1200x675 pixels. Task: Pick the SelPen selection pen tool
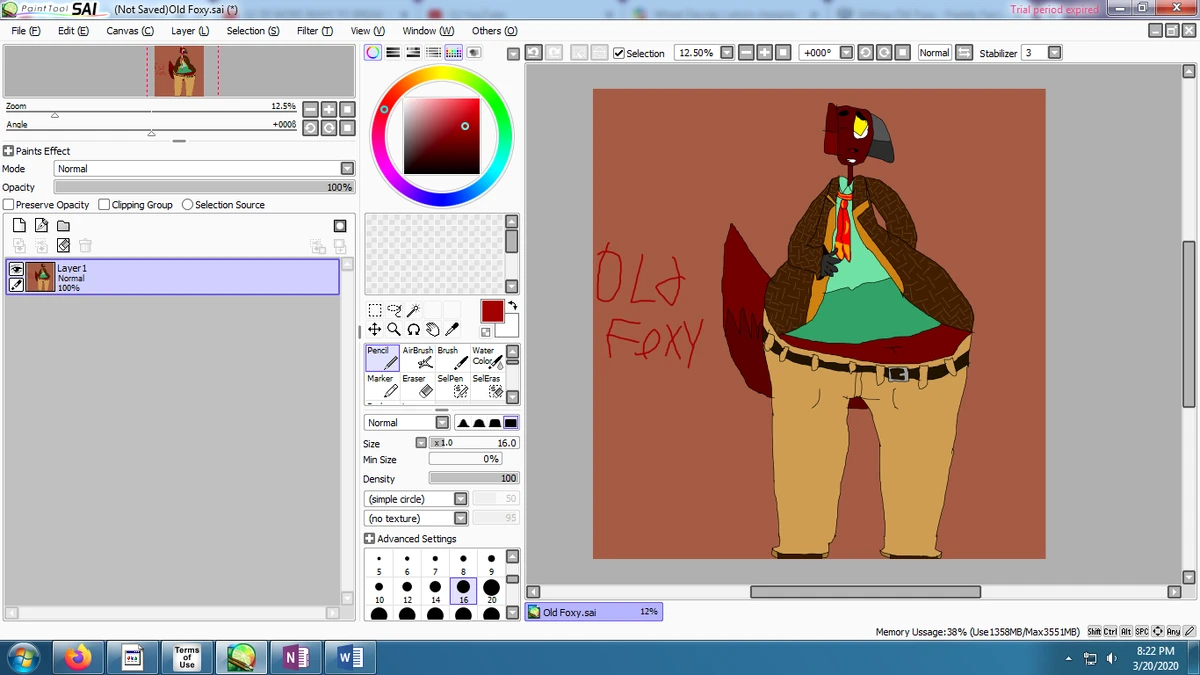(451, 385)
